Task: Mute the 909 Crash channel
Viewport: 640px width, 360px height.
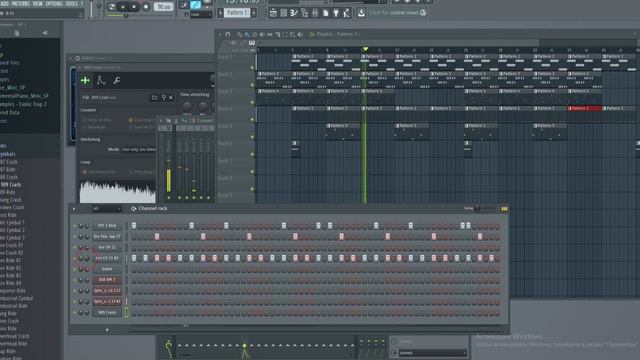Action: click(x=75, y=313)
